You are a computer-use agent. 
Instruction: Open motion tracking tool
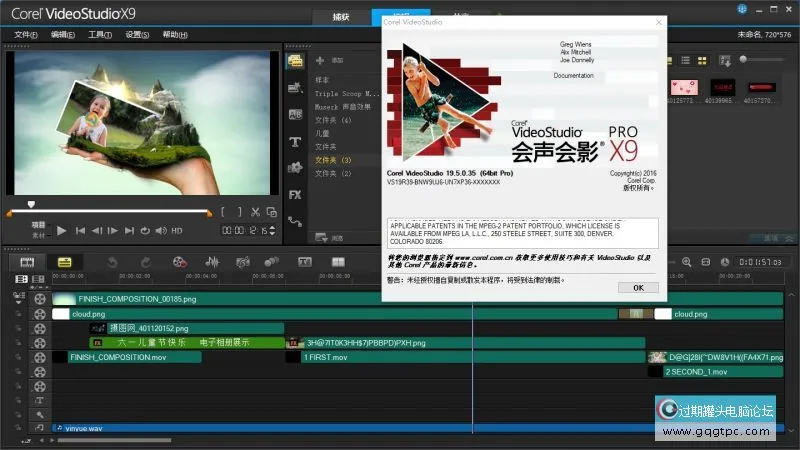271,262
